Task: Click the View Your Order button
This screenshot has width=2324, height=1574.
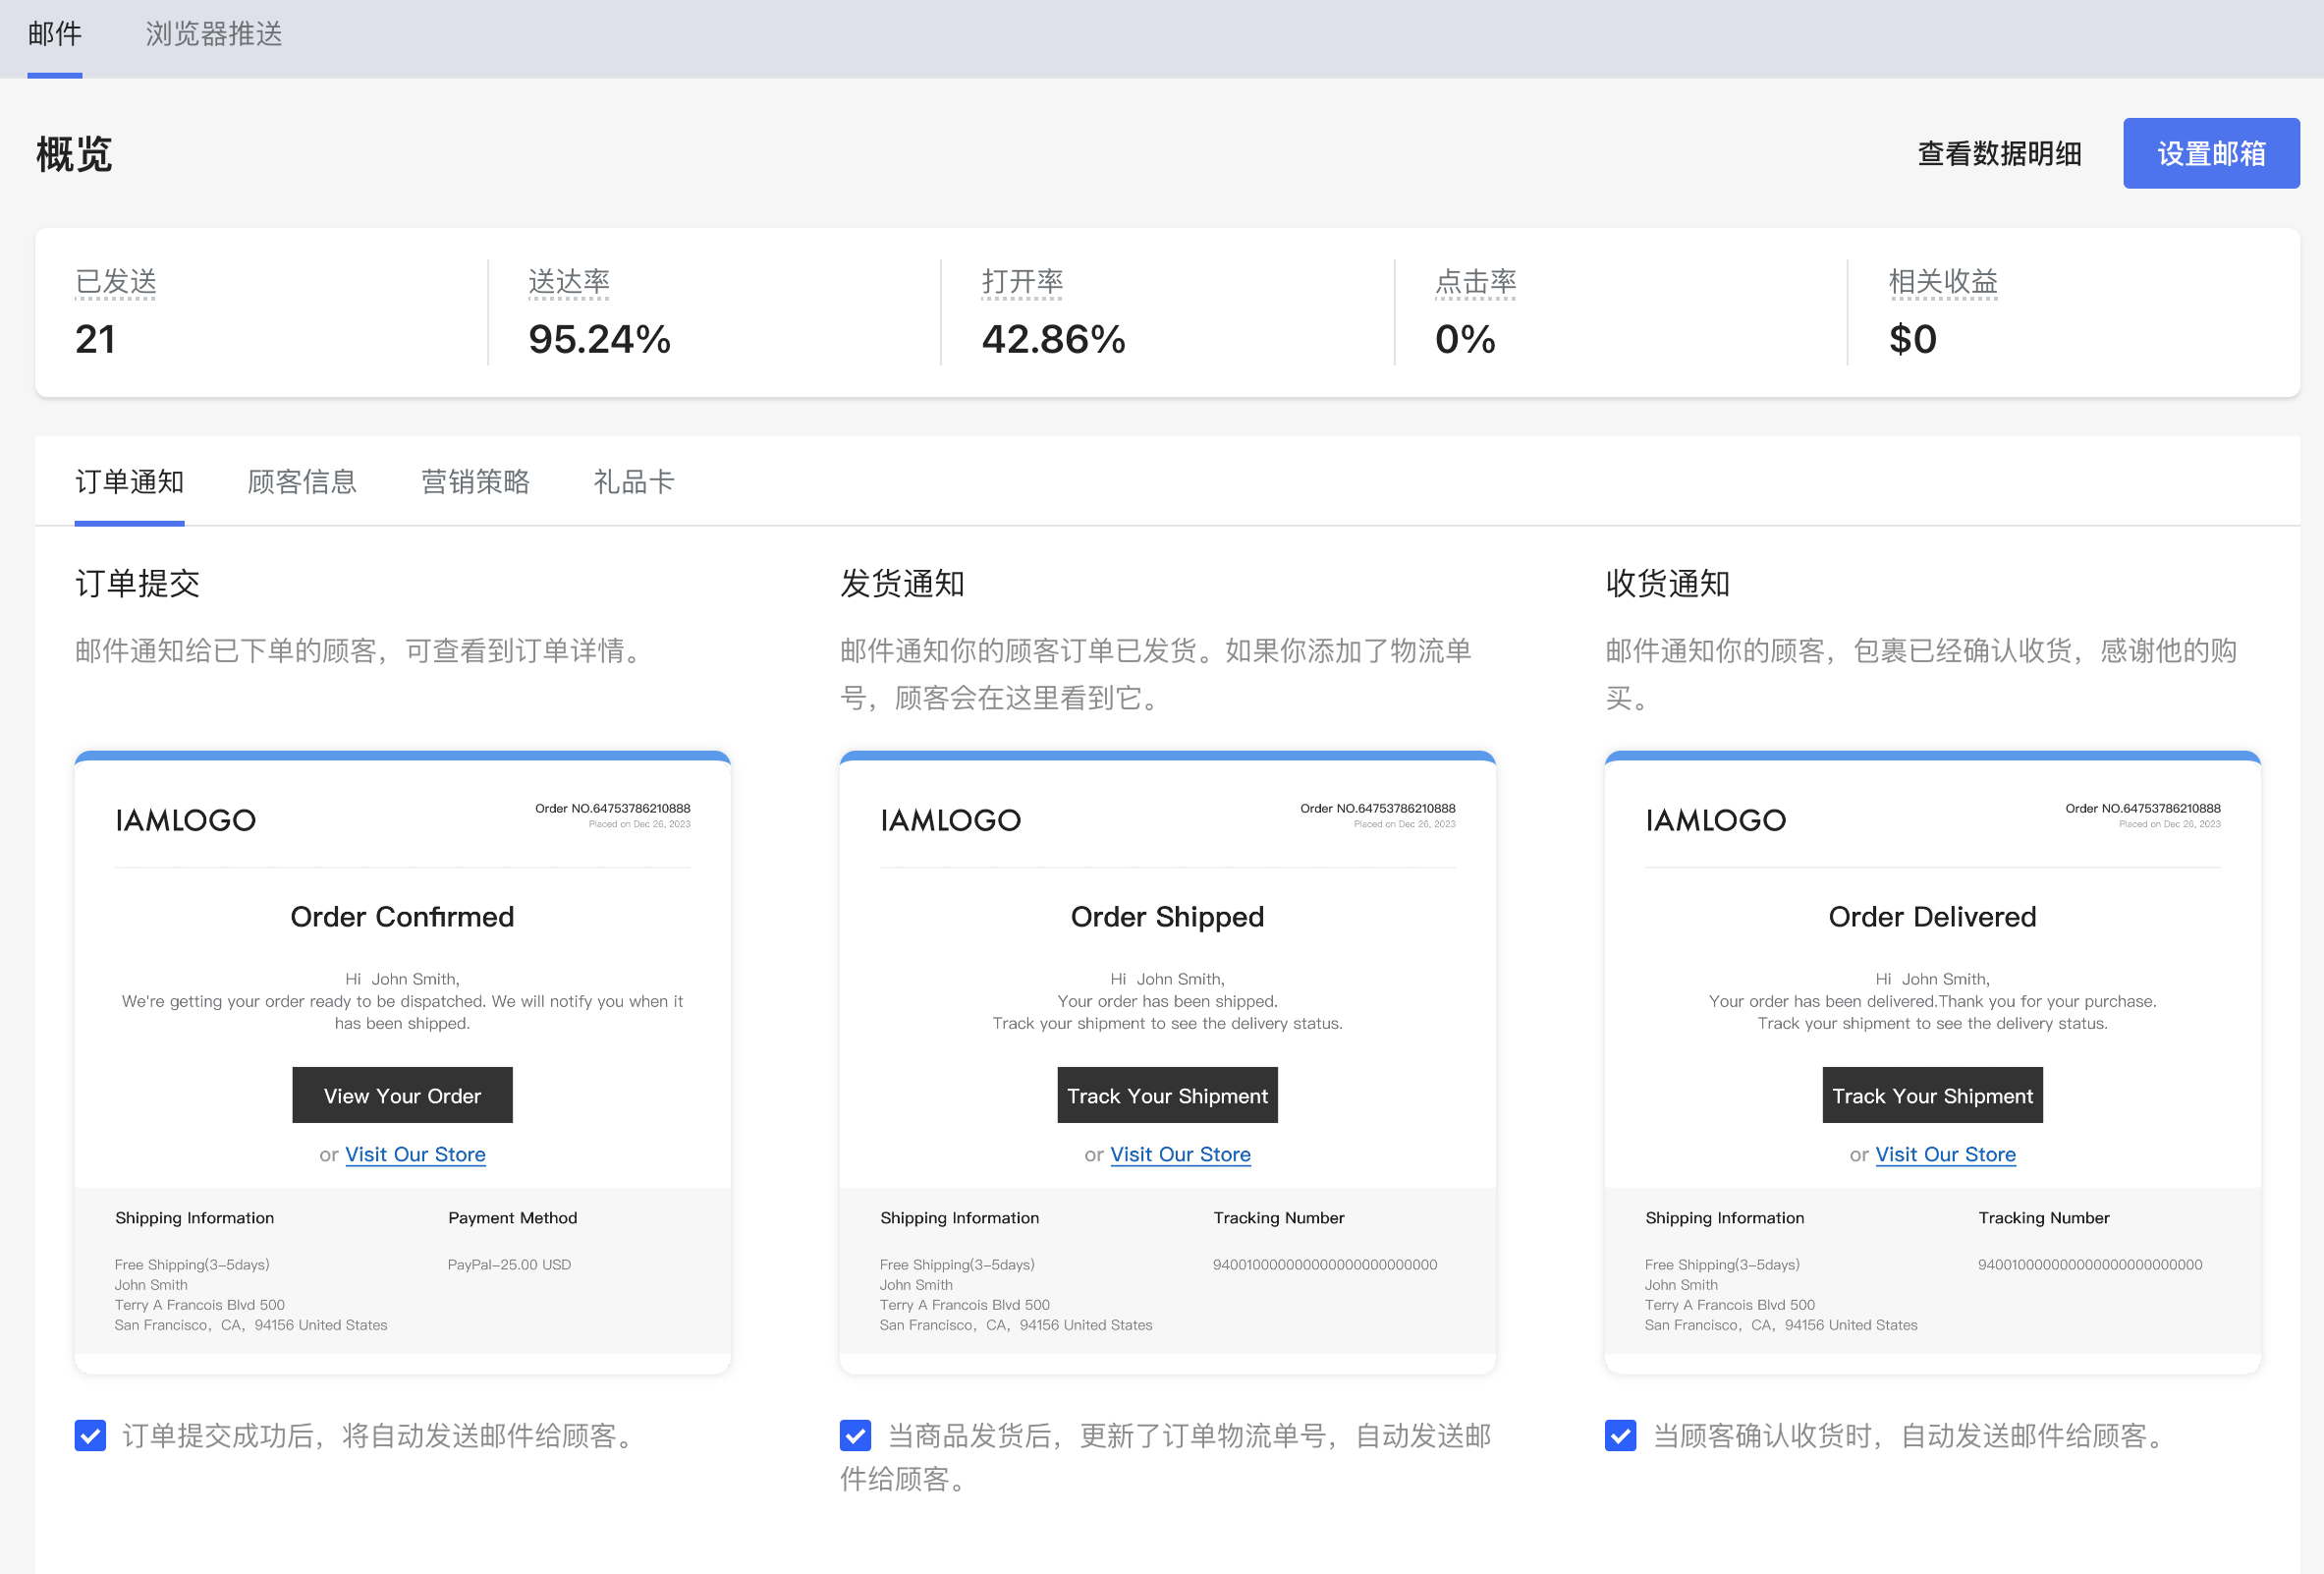Action: click(x=402, y=1095)
